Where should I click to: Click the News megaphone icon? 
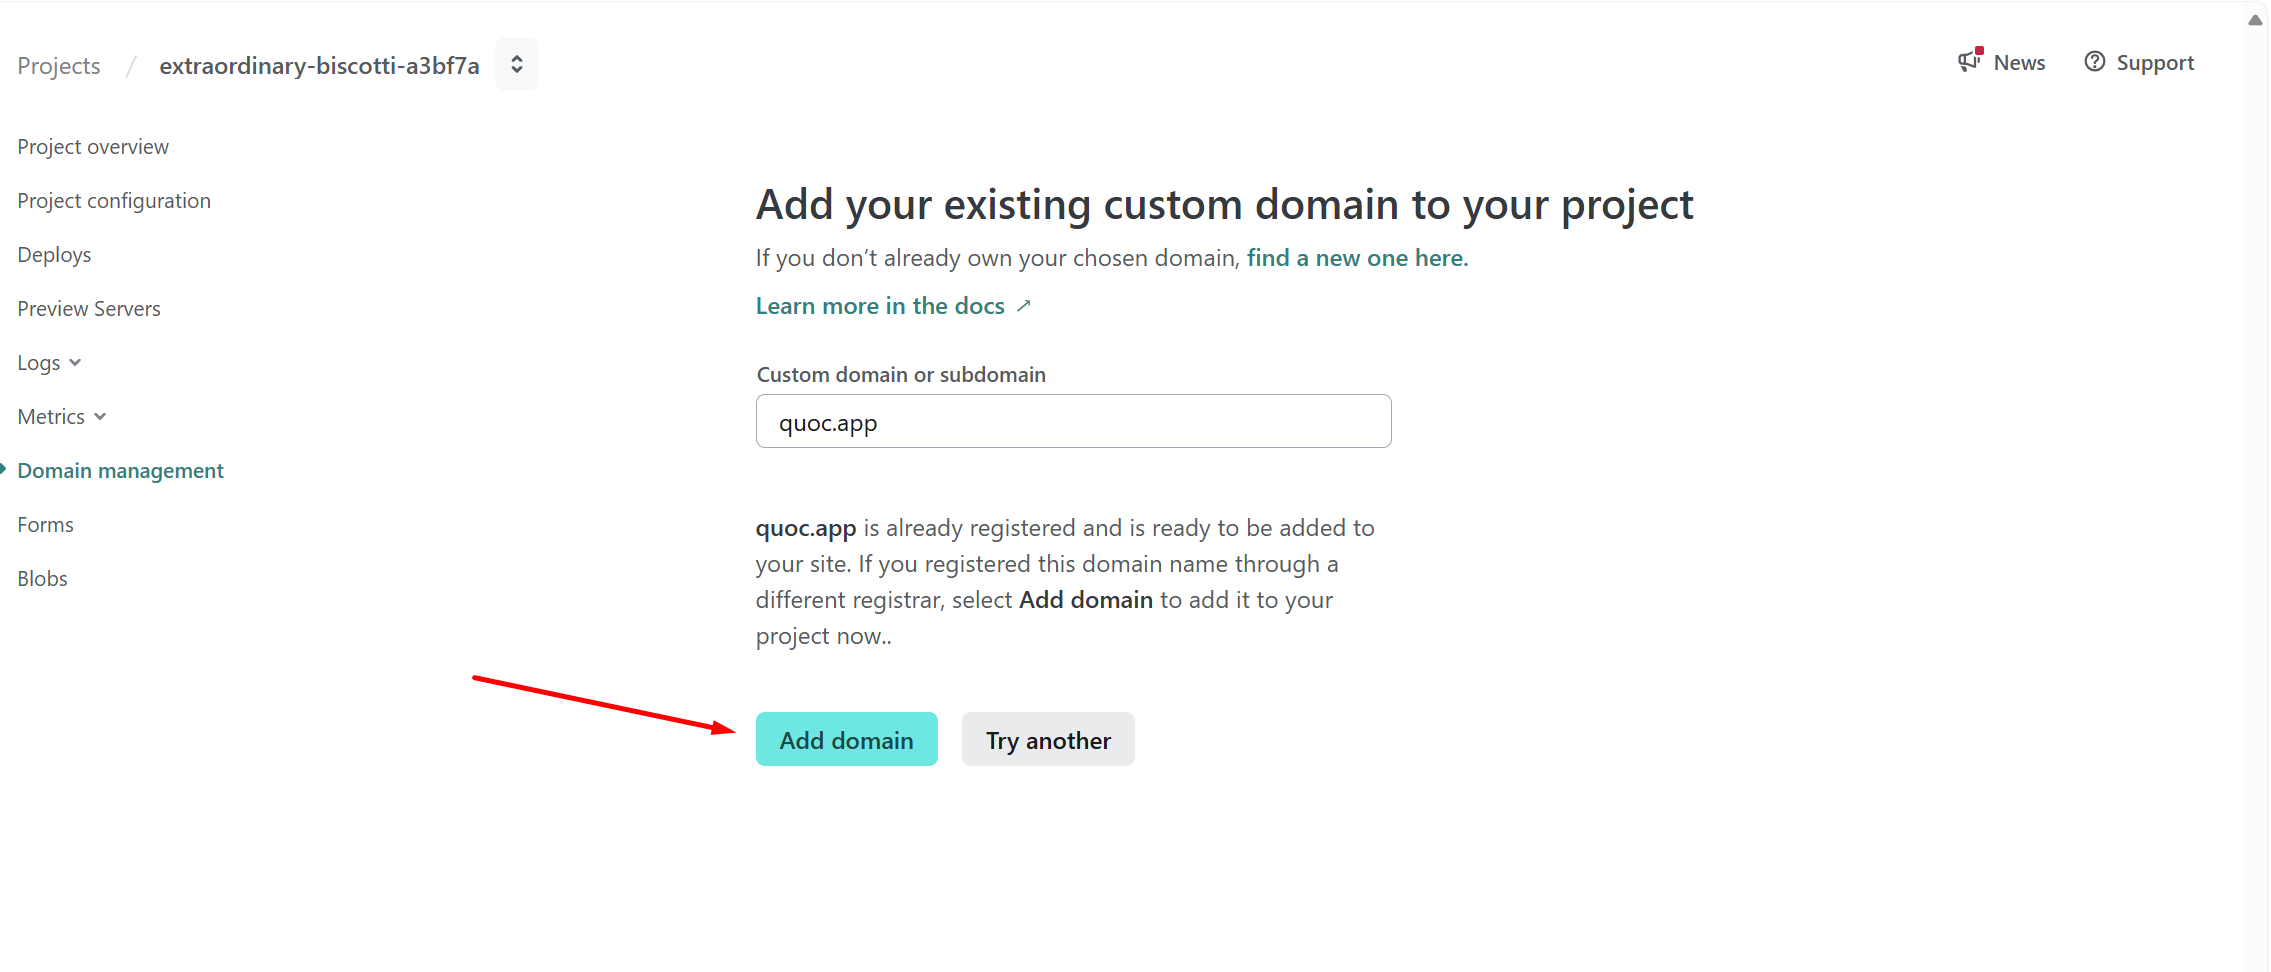tap(1969, 62)
